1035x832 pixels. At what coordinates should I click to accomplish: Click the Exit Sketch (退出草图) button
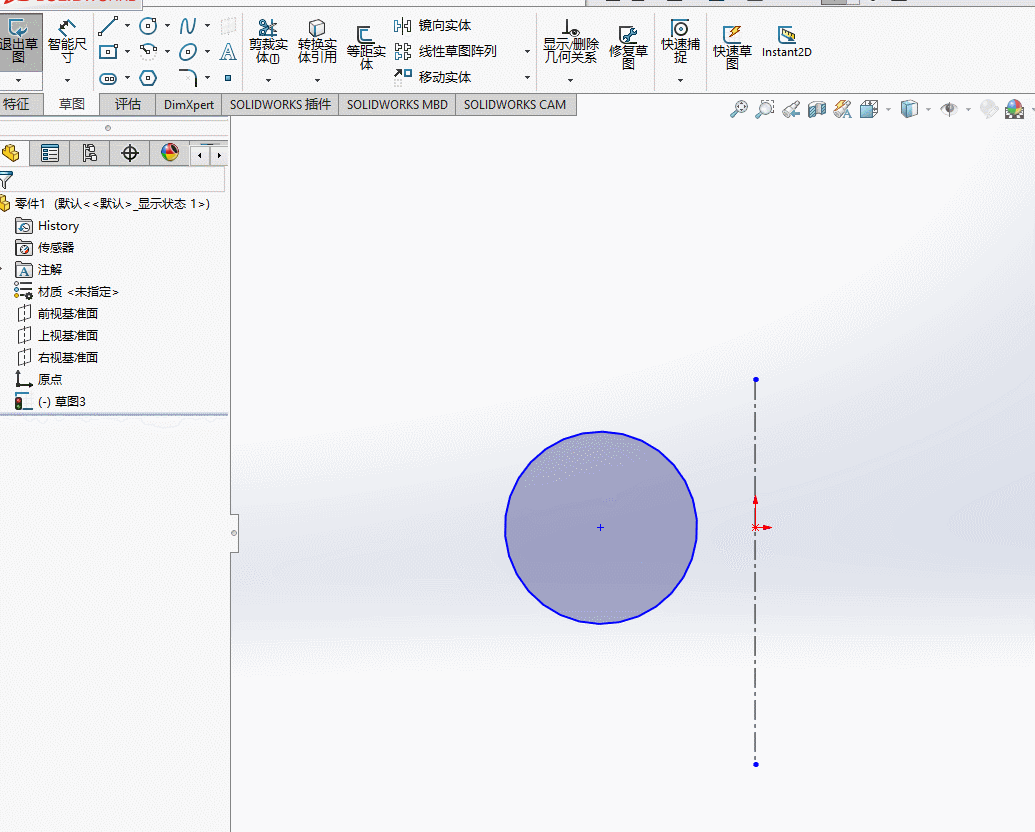tap(19, 42)
